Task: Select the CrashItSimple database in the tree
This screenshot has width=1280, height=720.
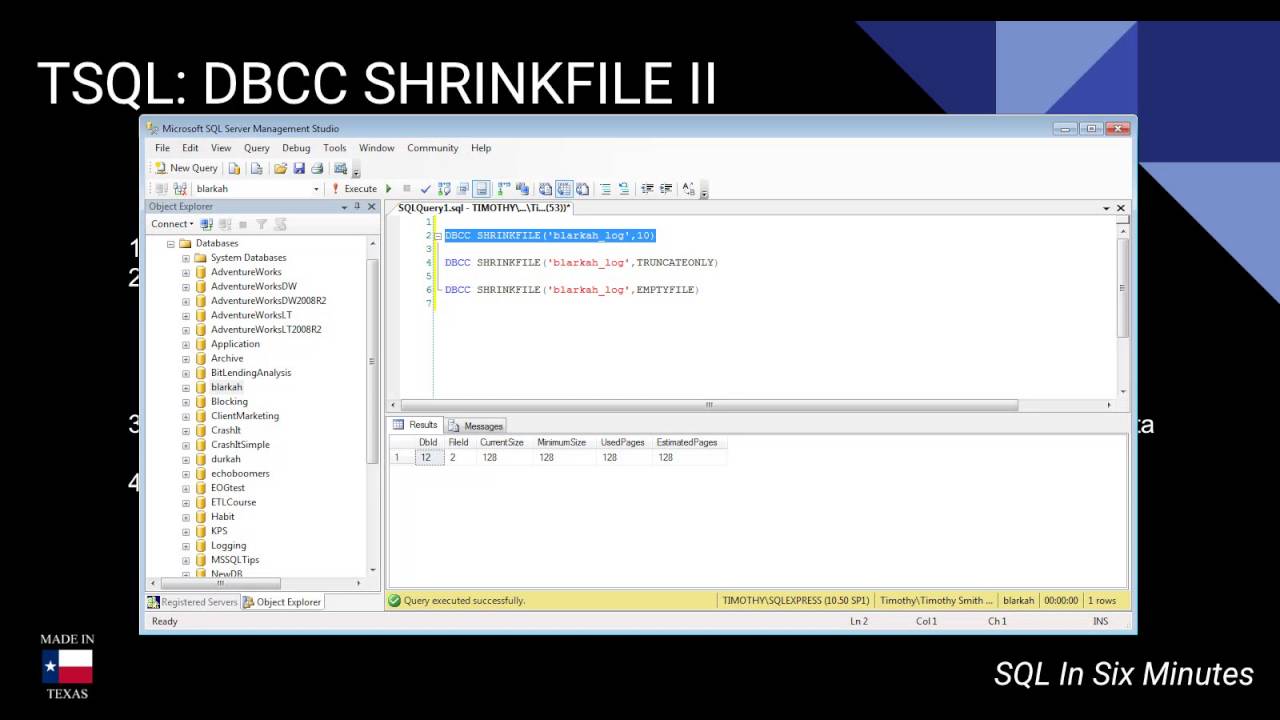Action: 240,445
